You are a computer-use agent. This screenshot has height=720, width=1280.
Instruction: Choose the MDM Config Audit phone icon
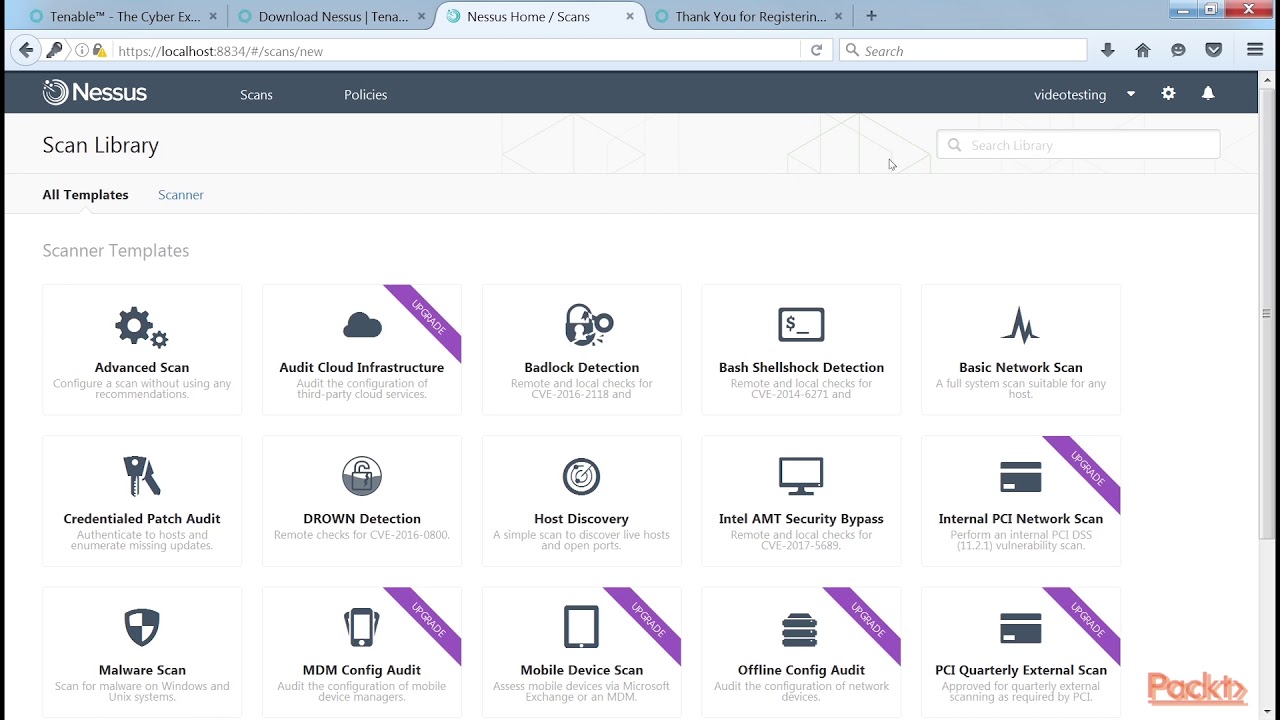[x=362, y=628]
